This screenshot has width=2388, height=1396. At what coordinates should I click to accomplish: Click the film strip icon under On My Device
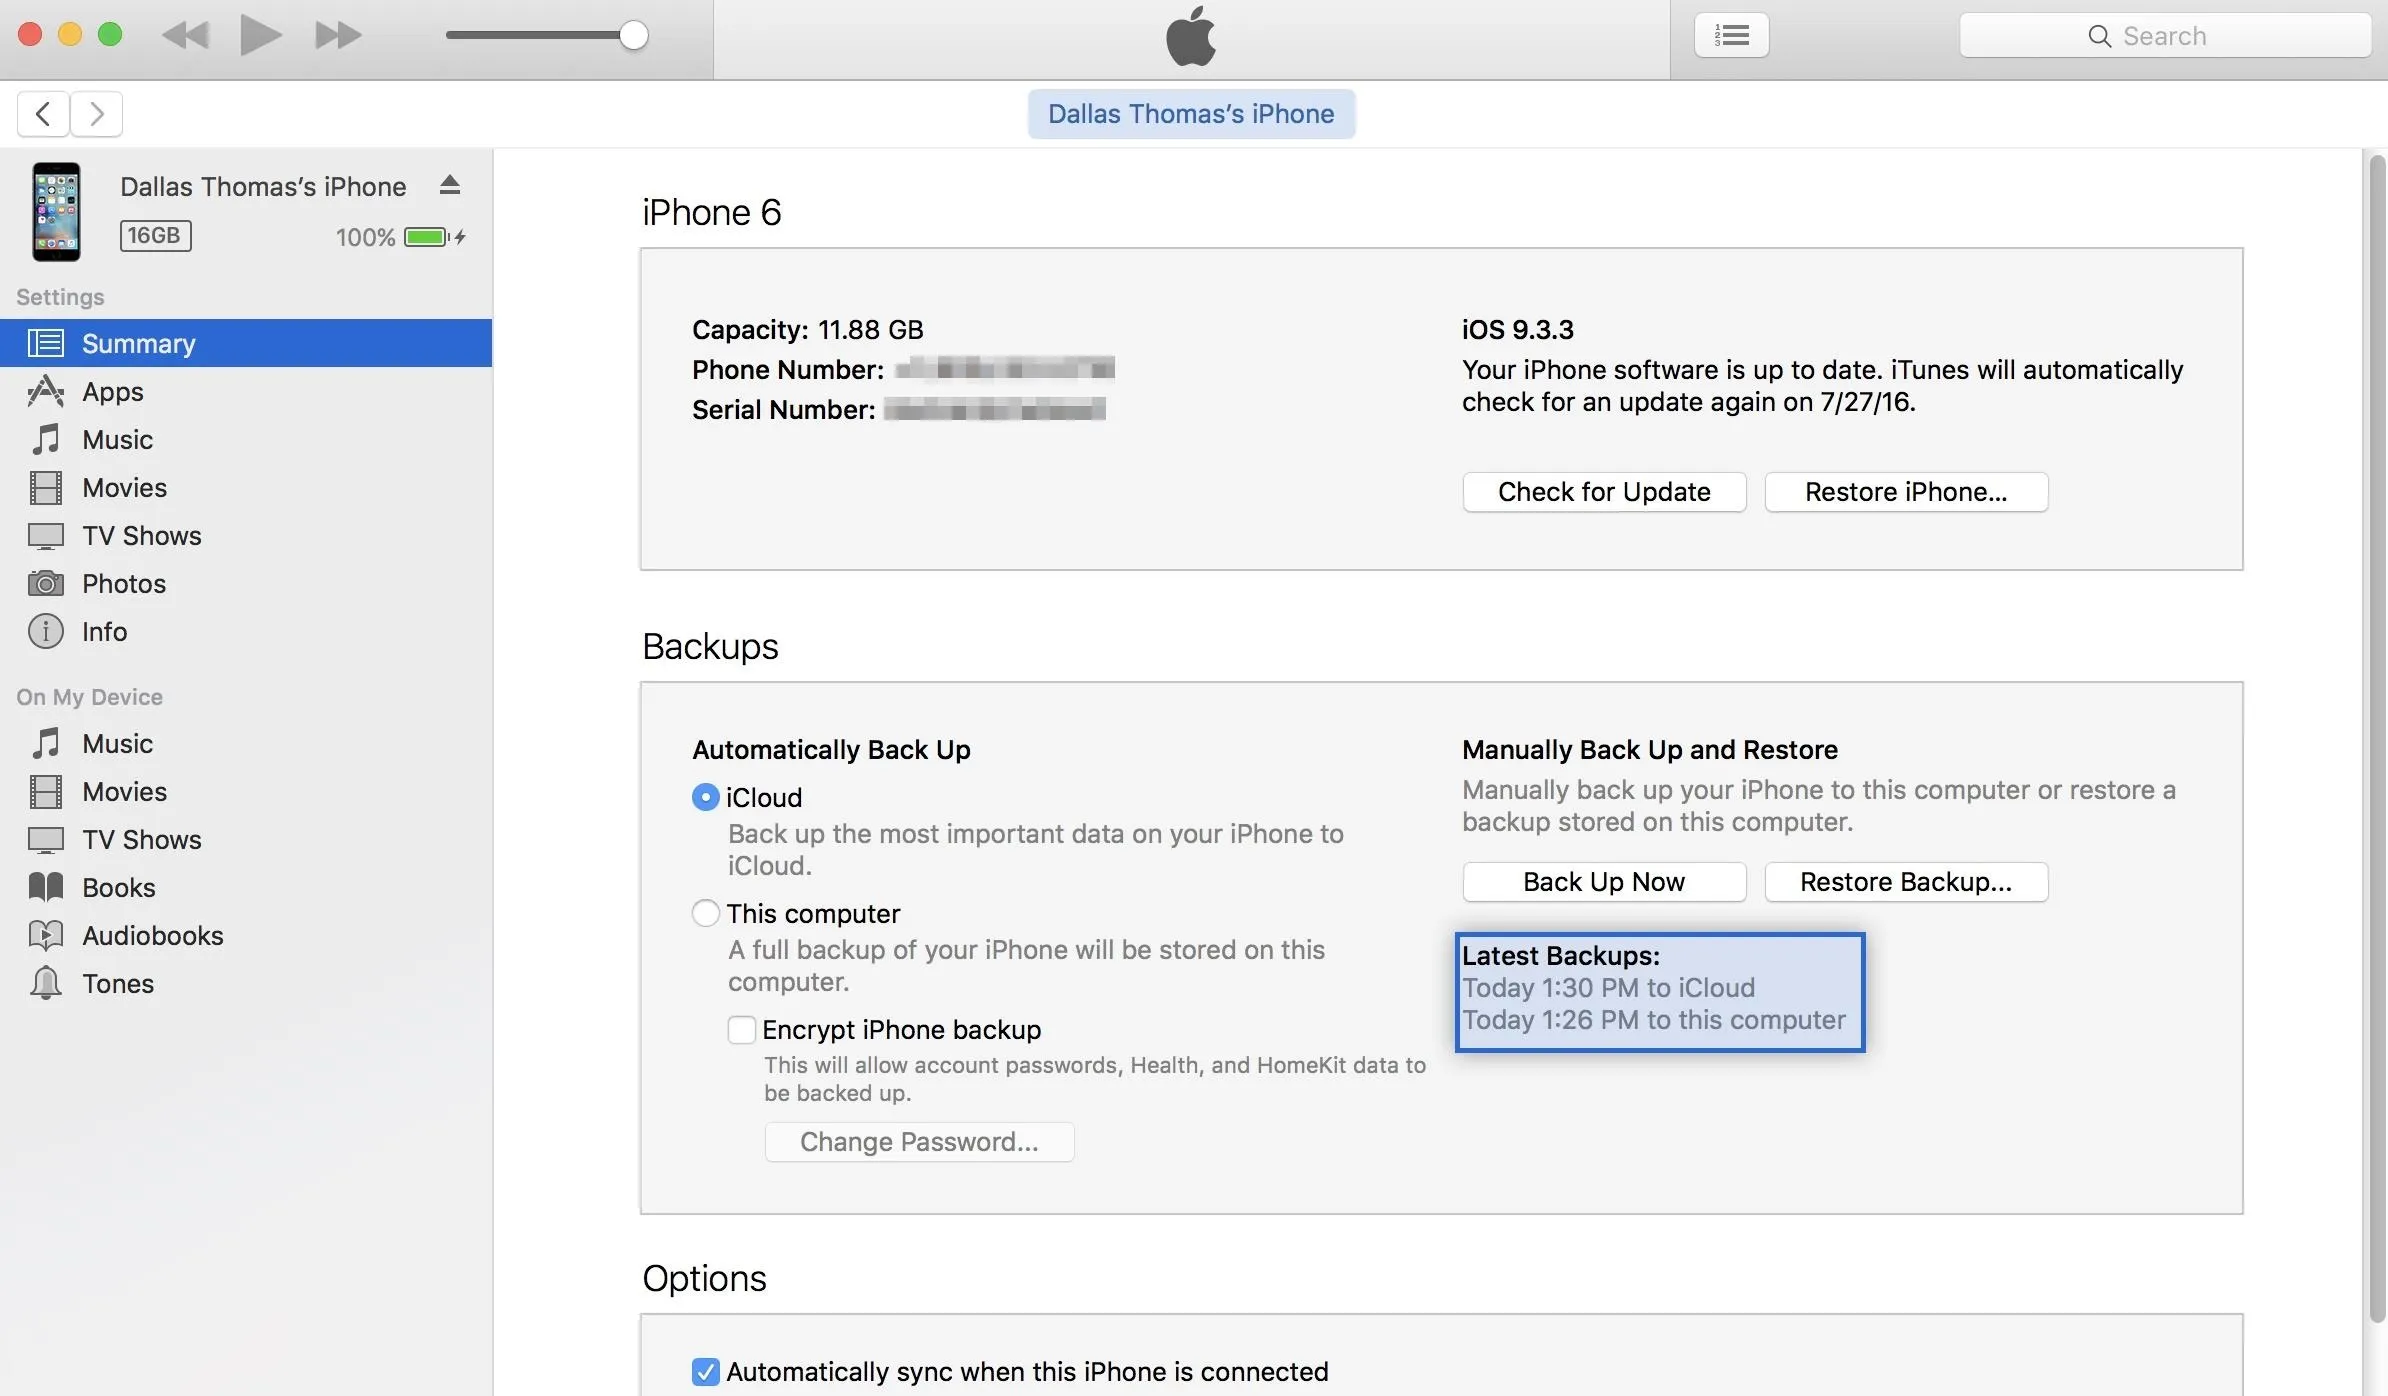click(46, 791)
